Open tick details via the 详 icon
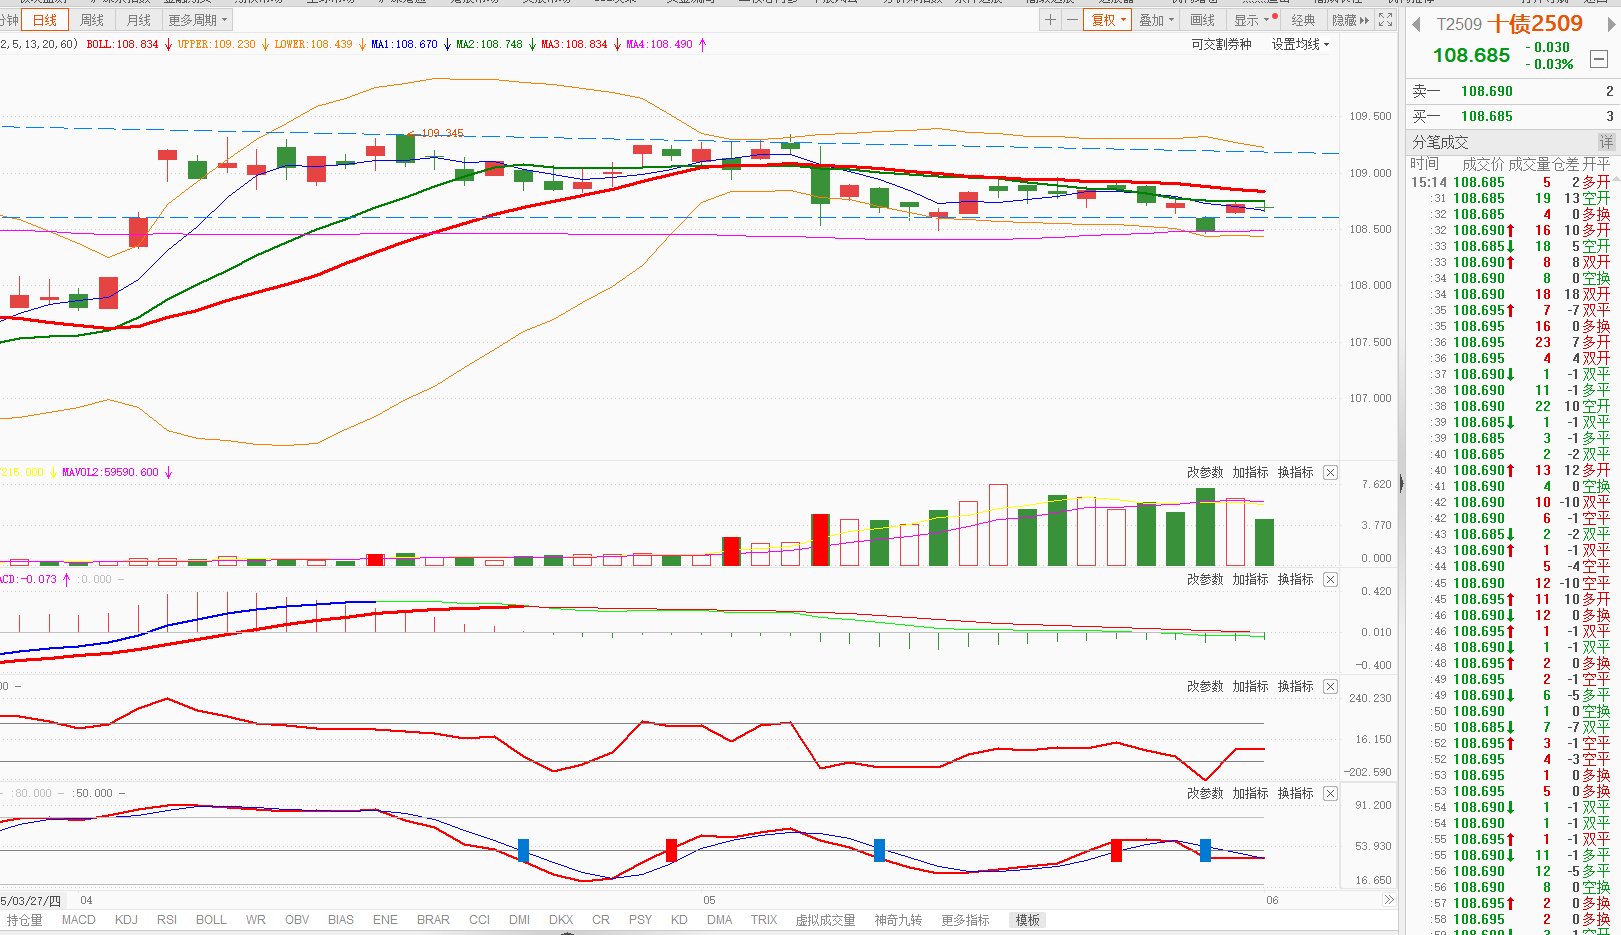This screenshot has height=935, width=1621. pyautogui.click(x=1606, y=142)
